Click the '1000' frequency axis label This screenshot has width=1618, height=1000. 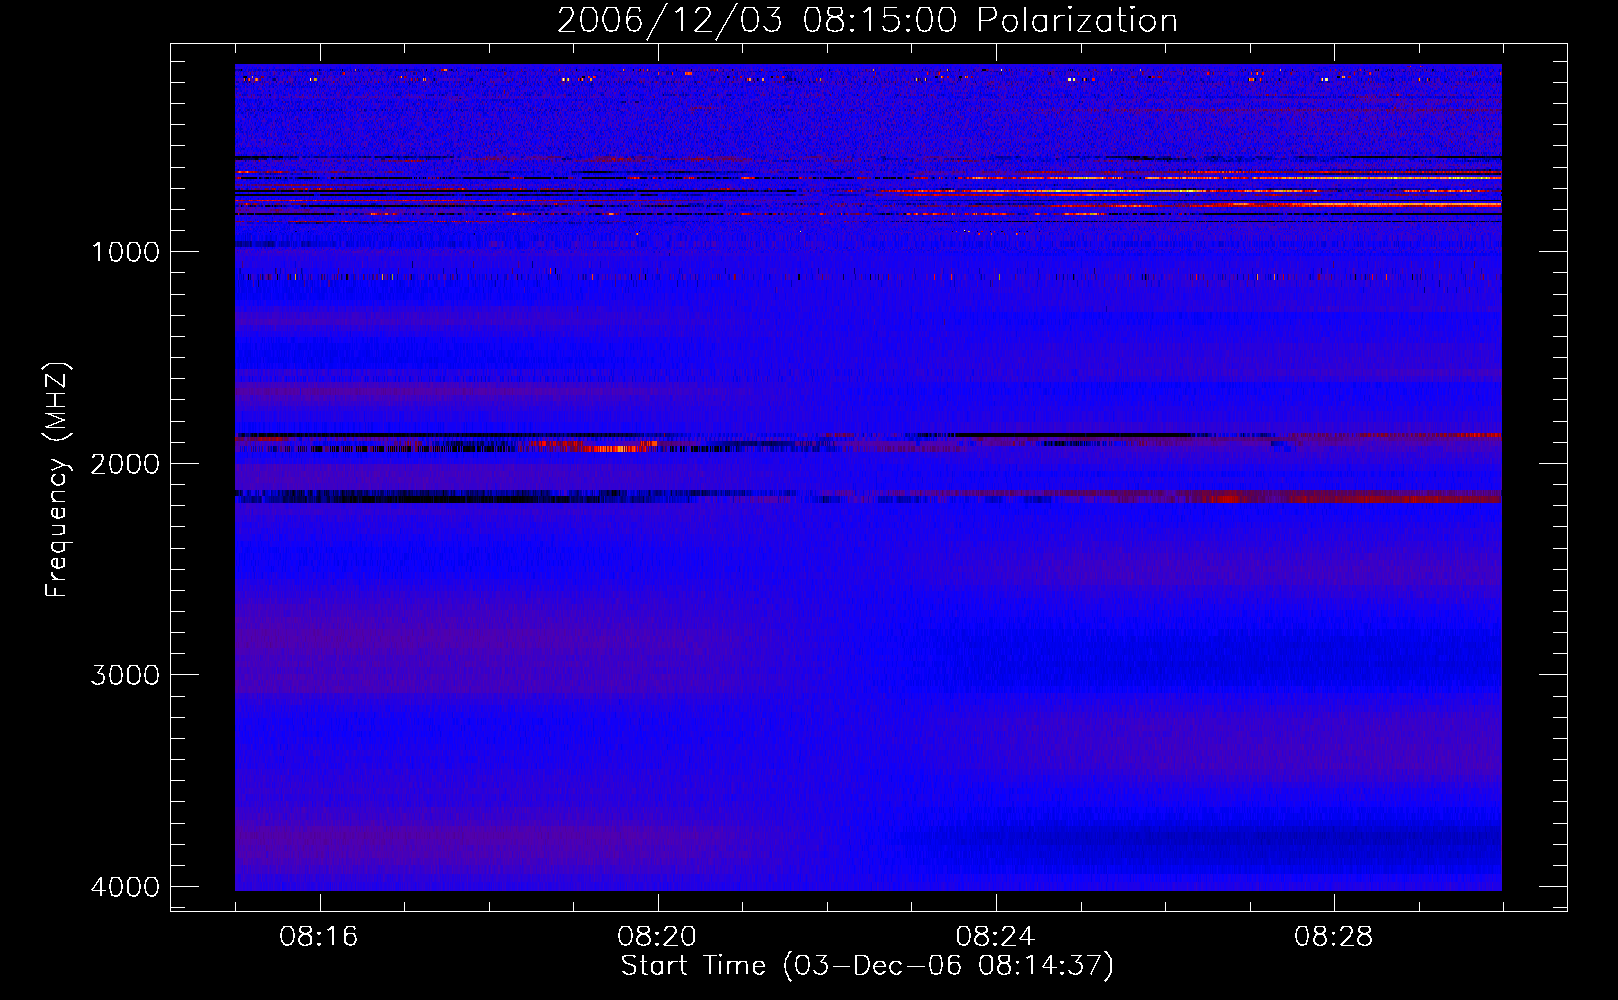coord(125,251)
